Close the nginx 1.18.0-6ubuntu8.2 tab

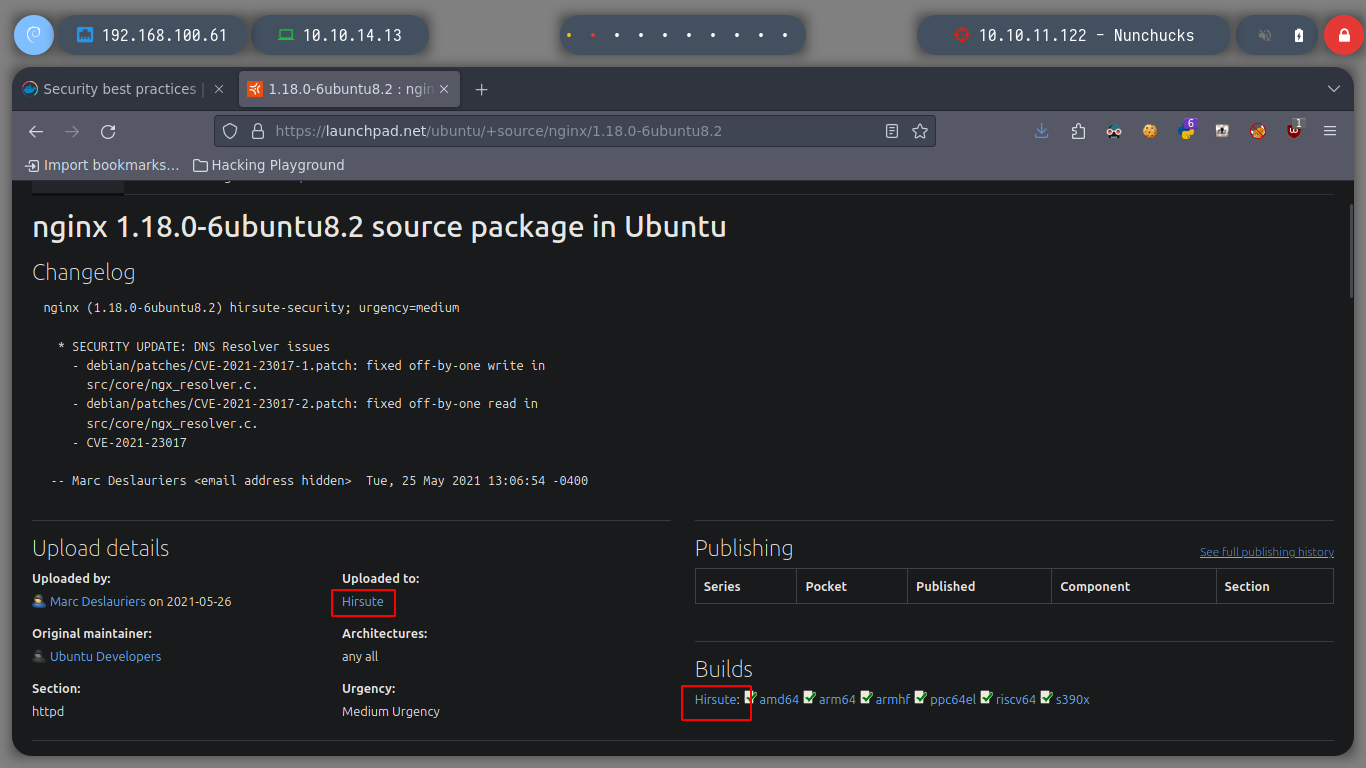click(444, 89)
